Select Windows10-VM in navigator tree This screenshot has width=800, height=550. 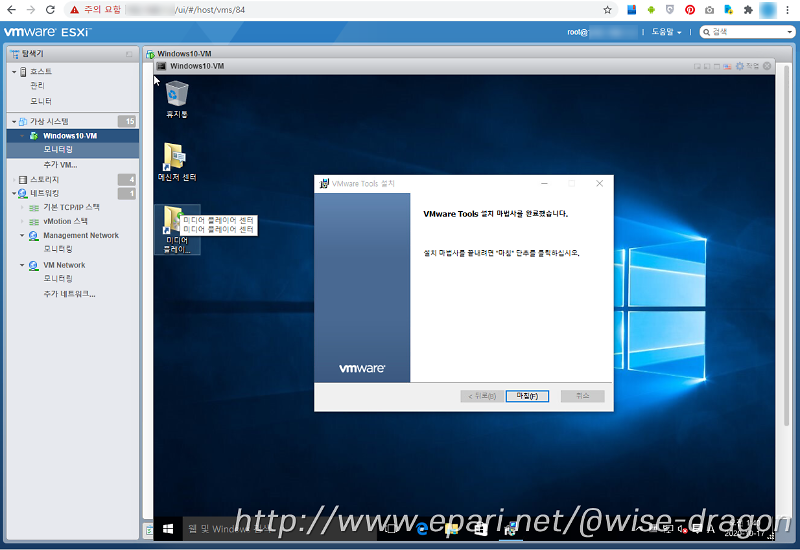point(70,136)
